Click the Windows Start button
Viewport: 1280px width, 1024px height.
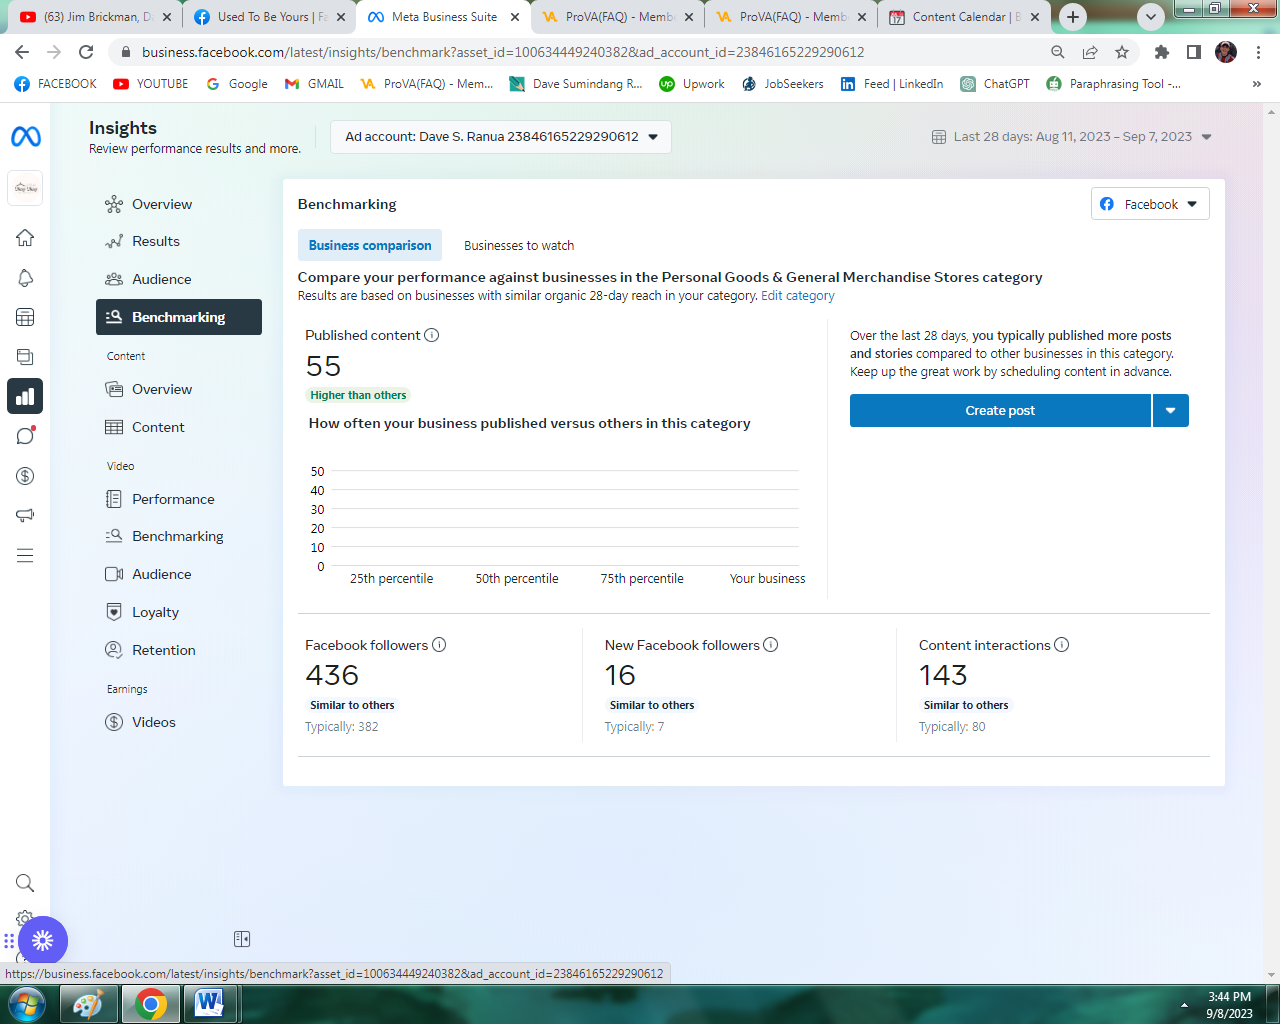(x=26, y=1003)
